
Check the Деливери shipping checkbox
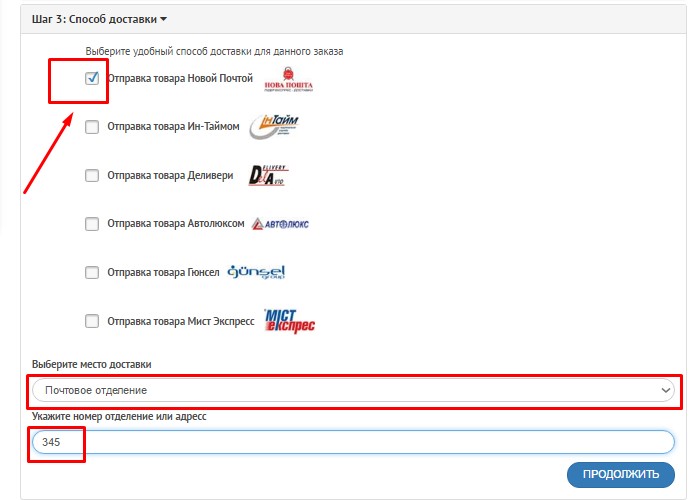click(92, 175)
